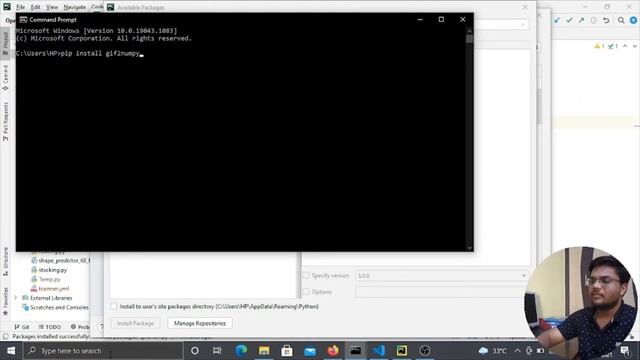Open PyCharm Search Everywhere magnifier

[621, 20]
